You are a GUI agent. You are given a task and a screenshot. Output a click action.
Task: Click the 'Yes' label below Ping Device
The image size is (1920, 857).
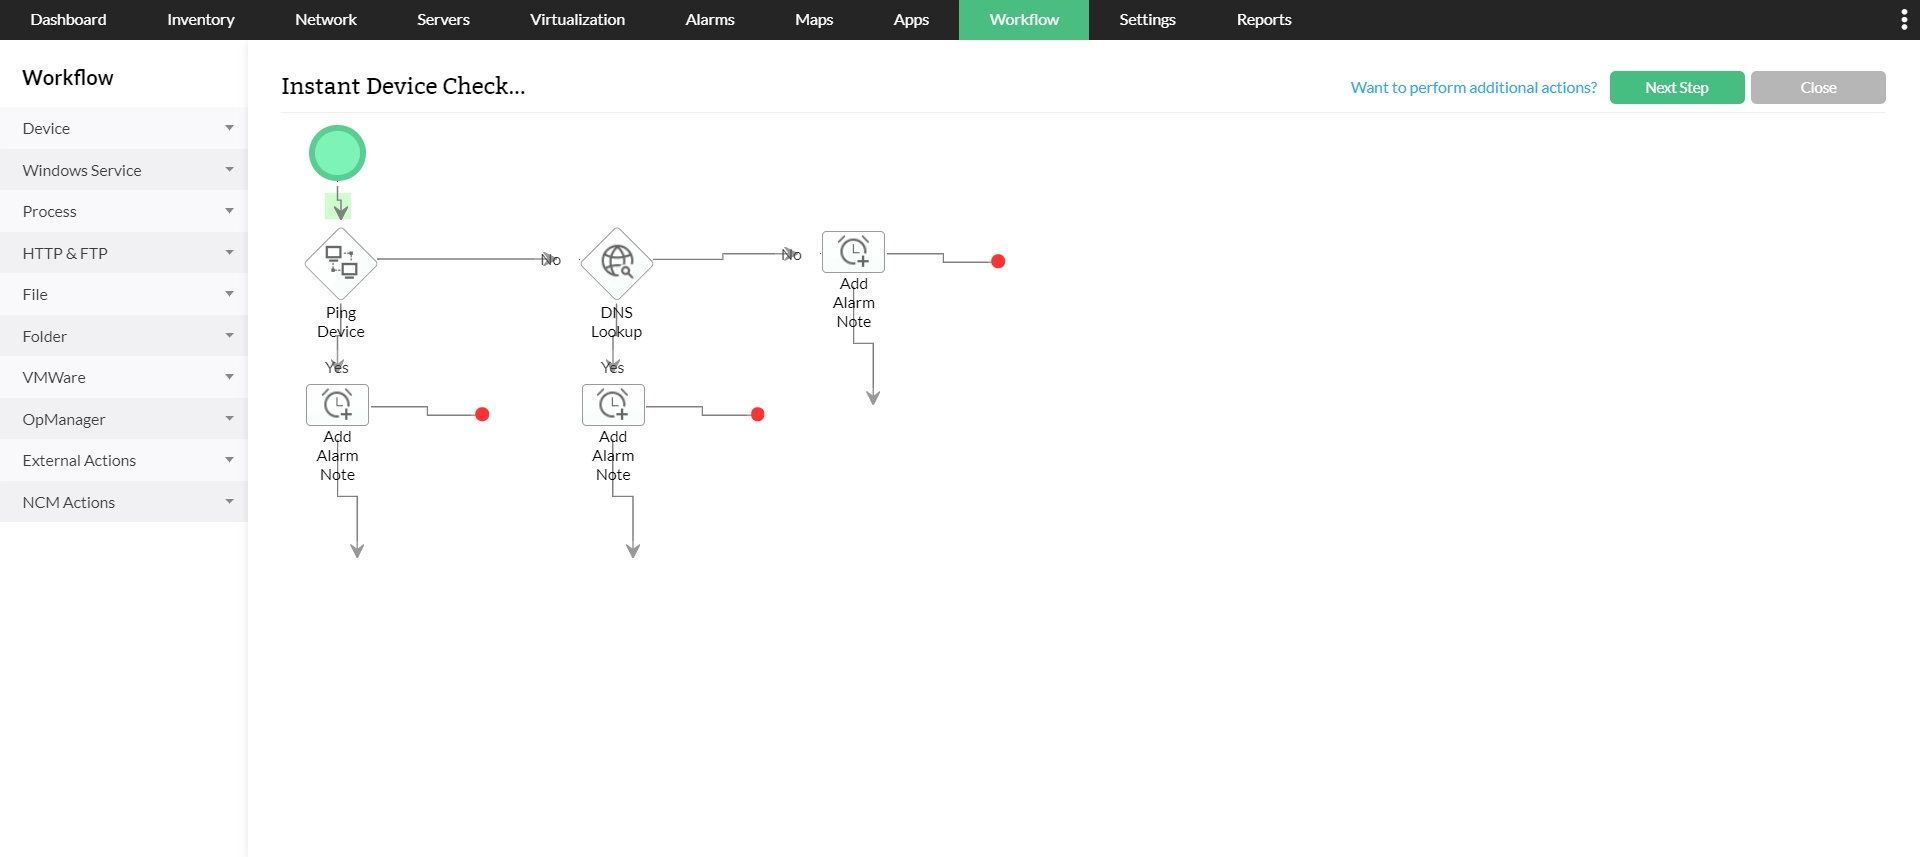(x=337, y=368)
